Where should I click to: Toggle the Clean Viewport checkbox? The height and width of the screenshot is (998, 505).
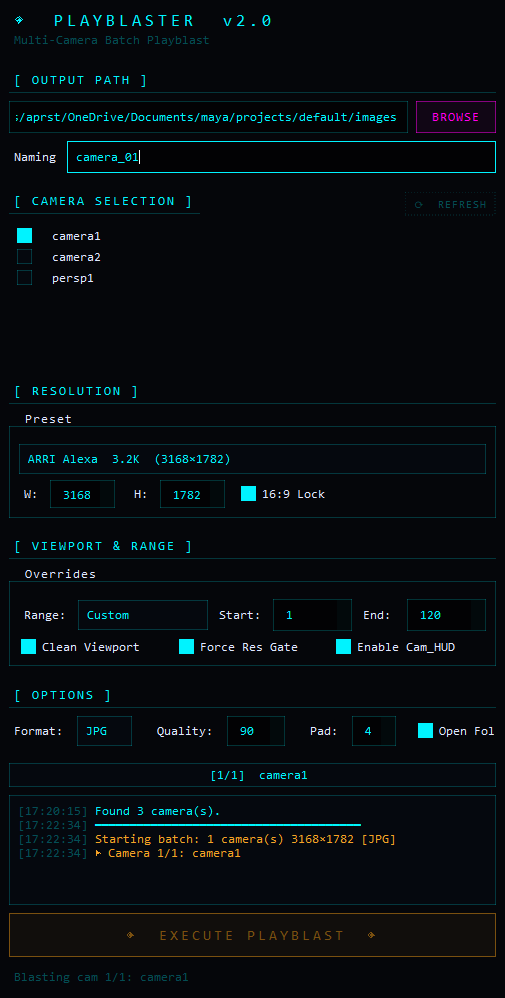[28, 647]
